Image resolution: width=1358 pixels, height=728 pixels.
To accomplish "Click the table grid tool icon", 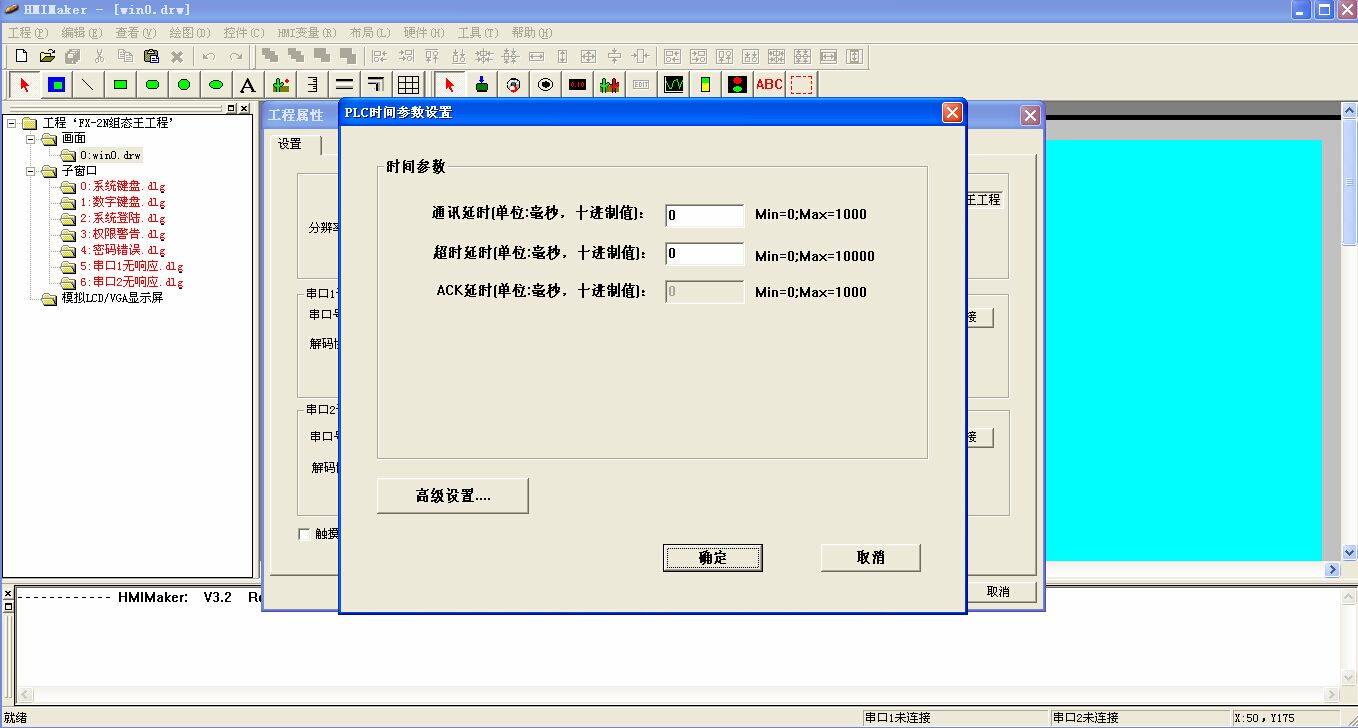I will click(x=408, y=85).
